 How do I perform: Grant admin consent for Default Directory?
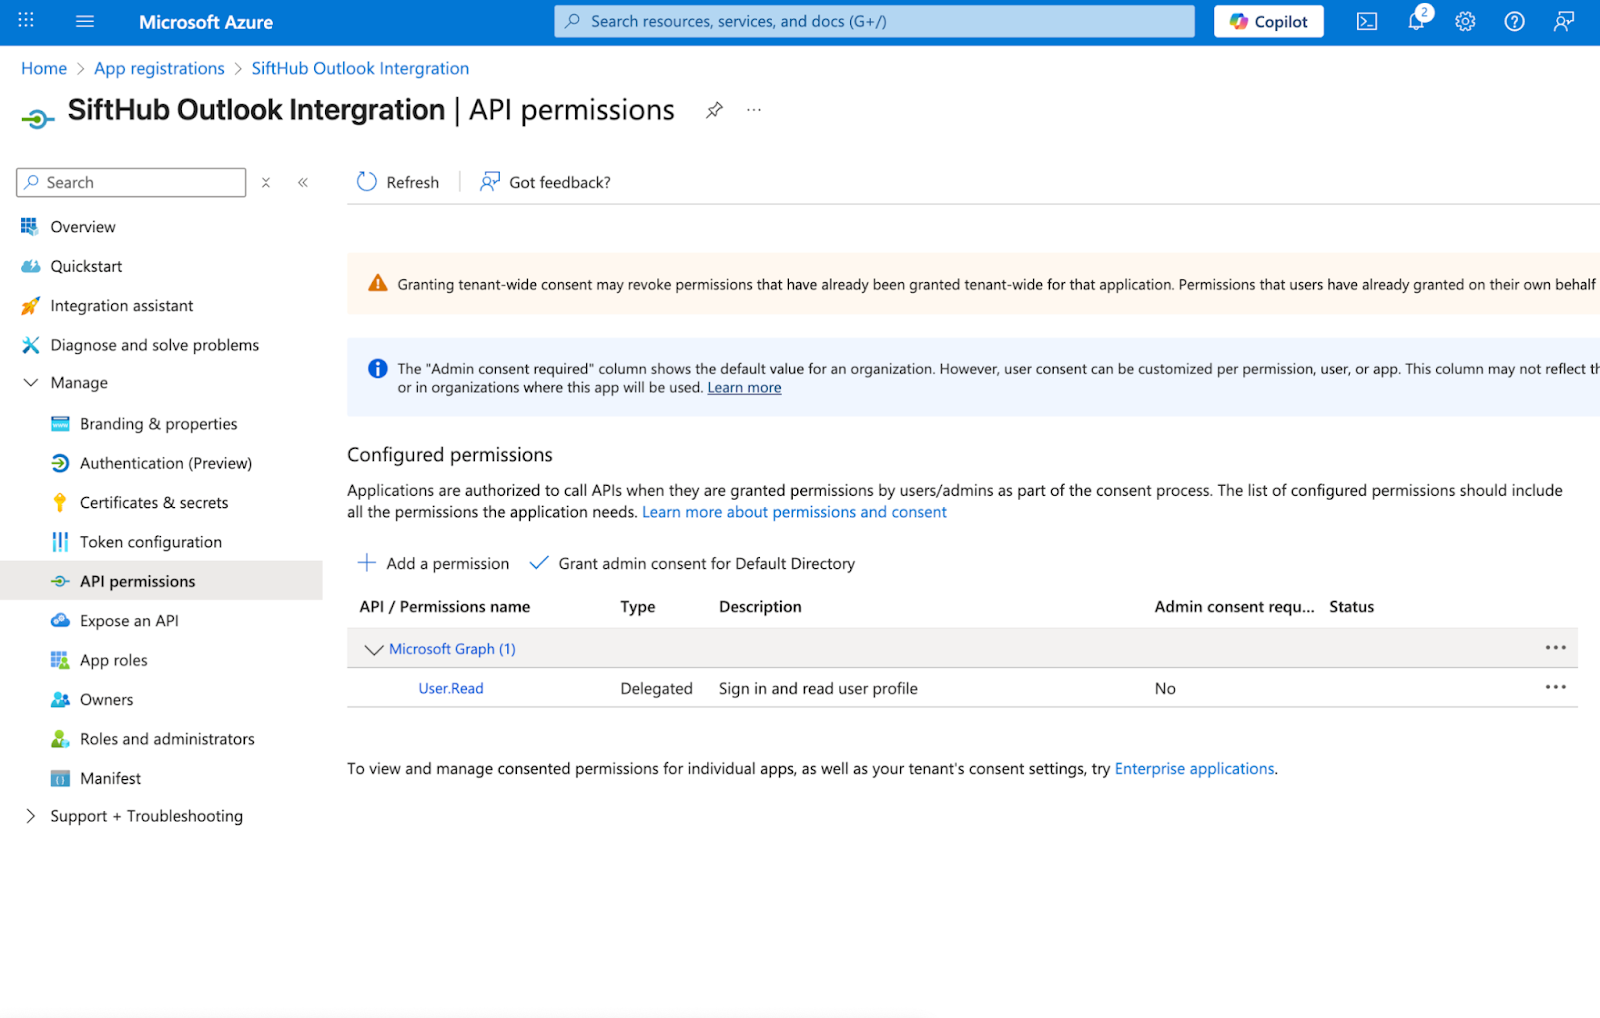click(x=692, y=564)
